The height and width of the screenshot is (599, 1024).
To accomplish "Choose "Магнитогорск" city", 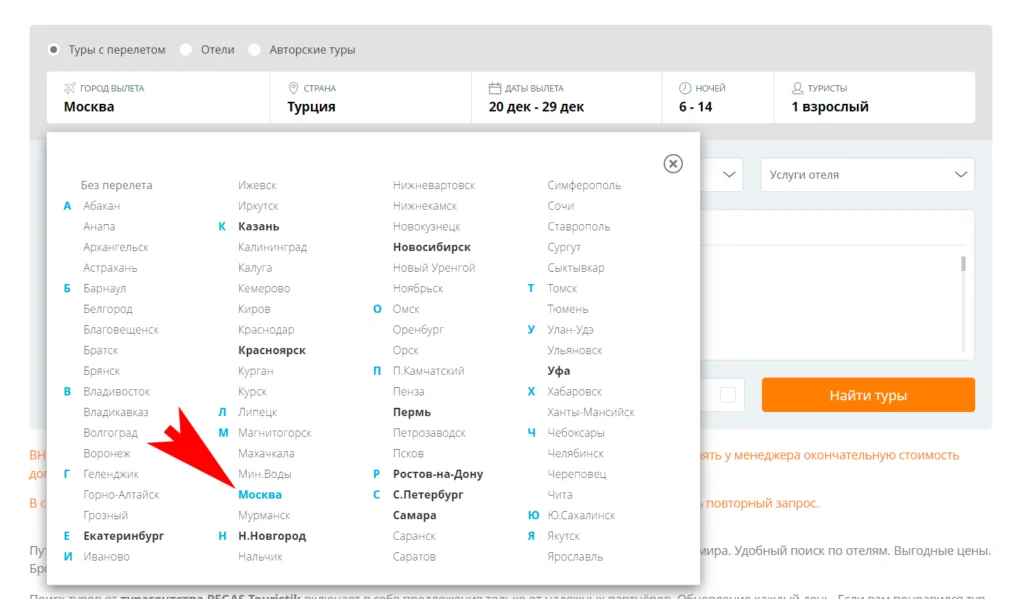I will coord(274,432).
